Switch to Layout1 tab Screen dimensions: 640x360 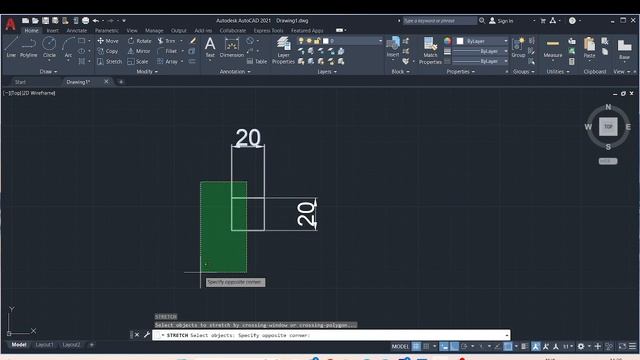pyautogui.click(x=44, y=345)
